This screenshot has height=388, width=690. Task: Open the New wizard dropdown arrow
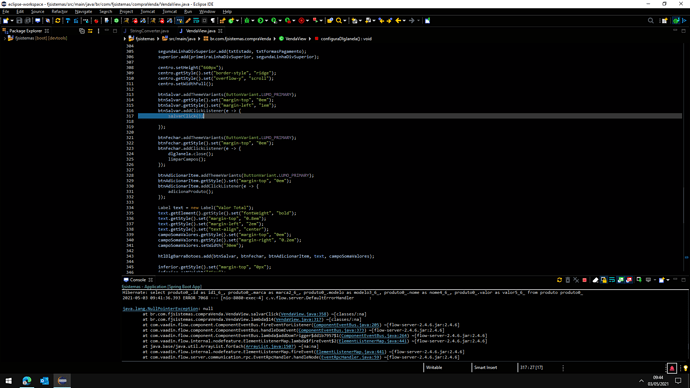12,21
